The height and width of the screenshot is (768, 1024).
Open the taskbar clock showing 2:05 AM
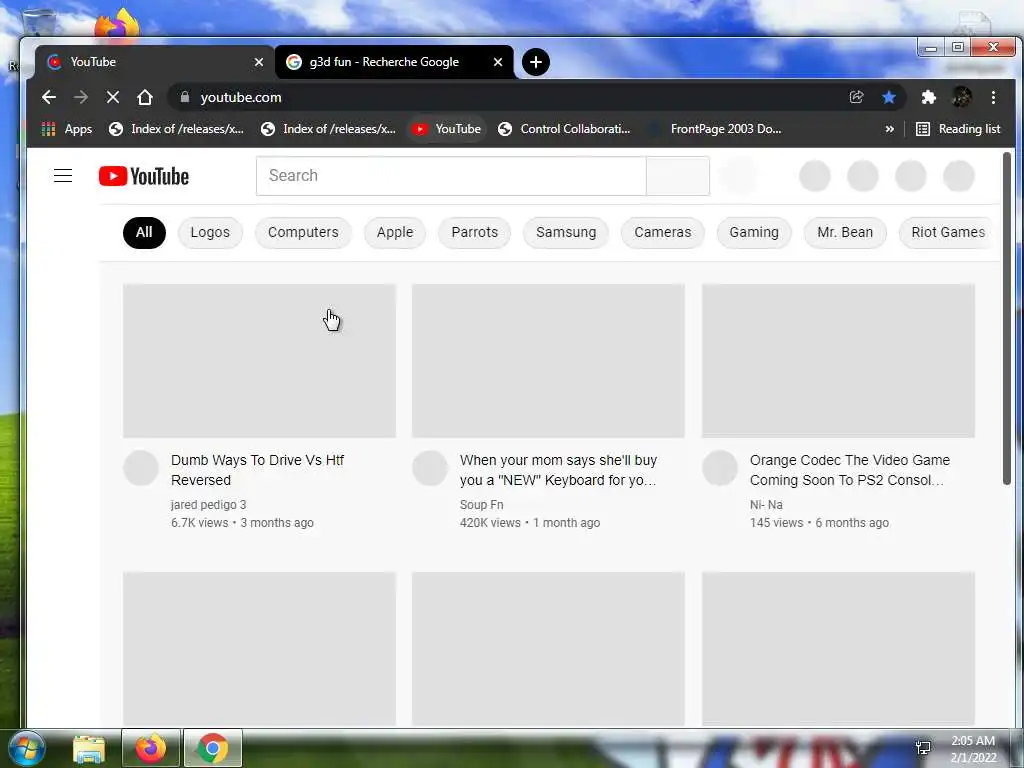[973, 749]
